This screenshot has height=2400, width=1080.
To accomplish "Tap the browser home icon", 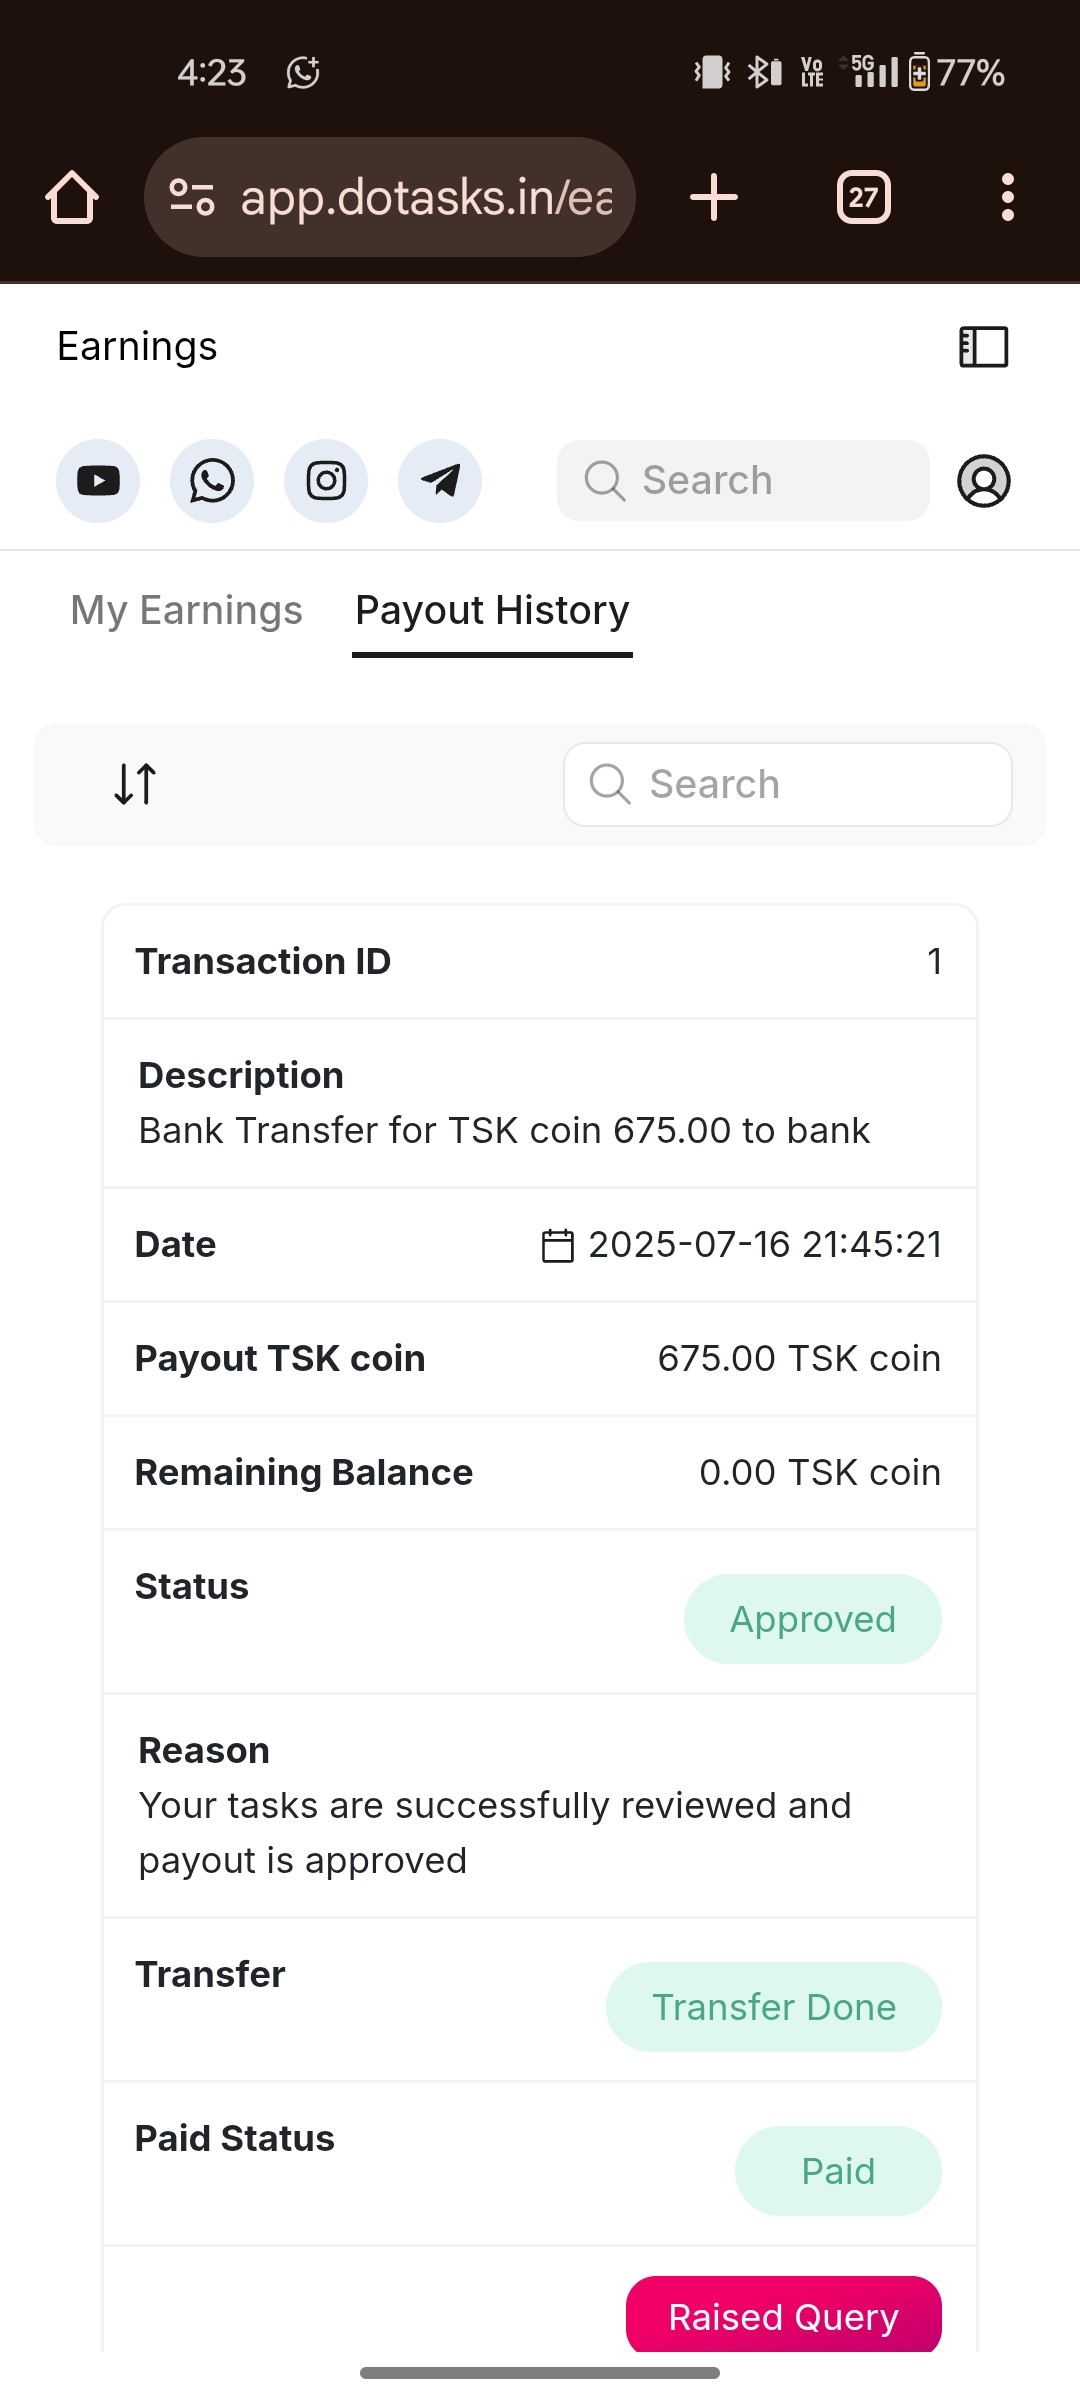I will coord(72,197).
